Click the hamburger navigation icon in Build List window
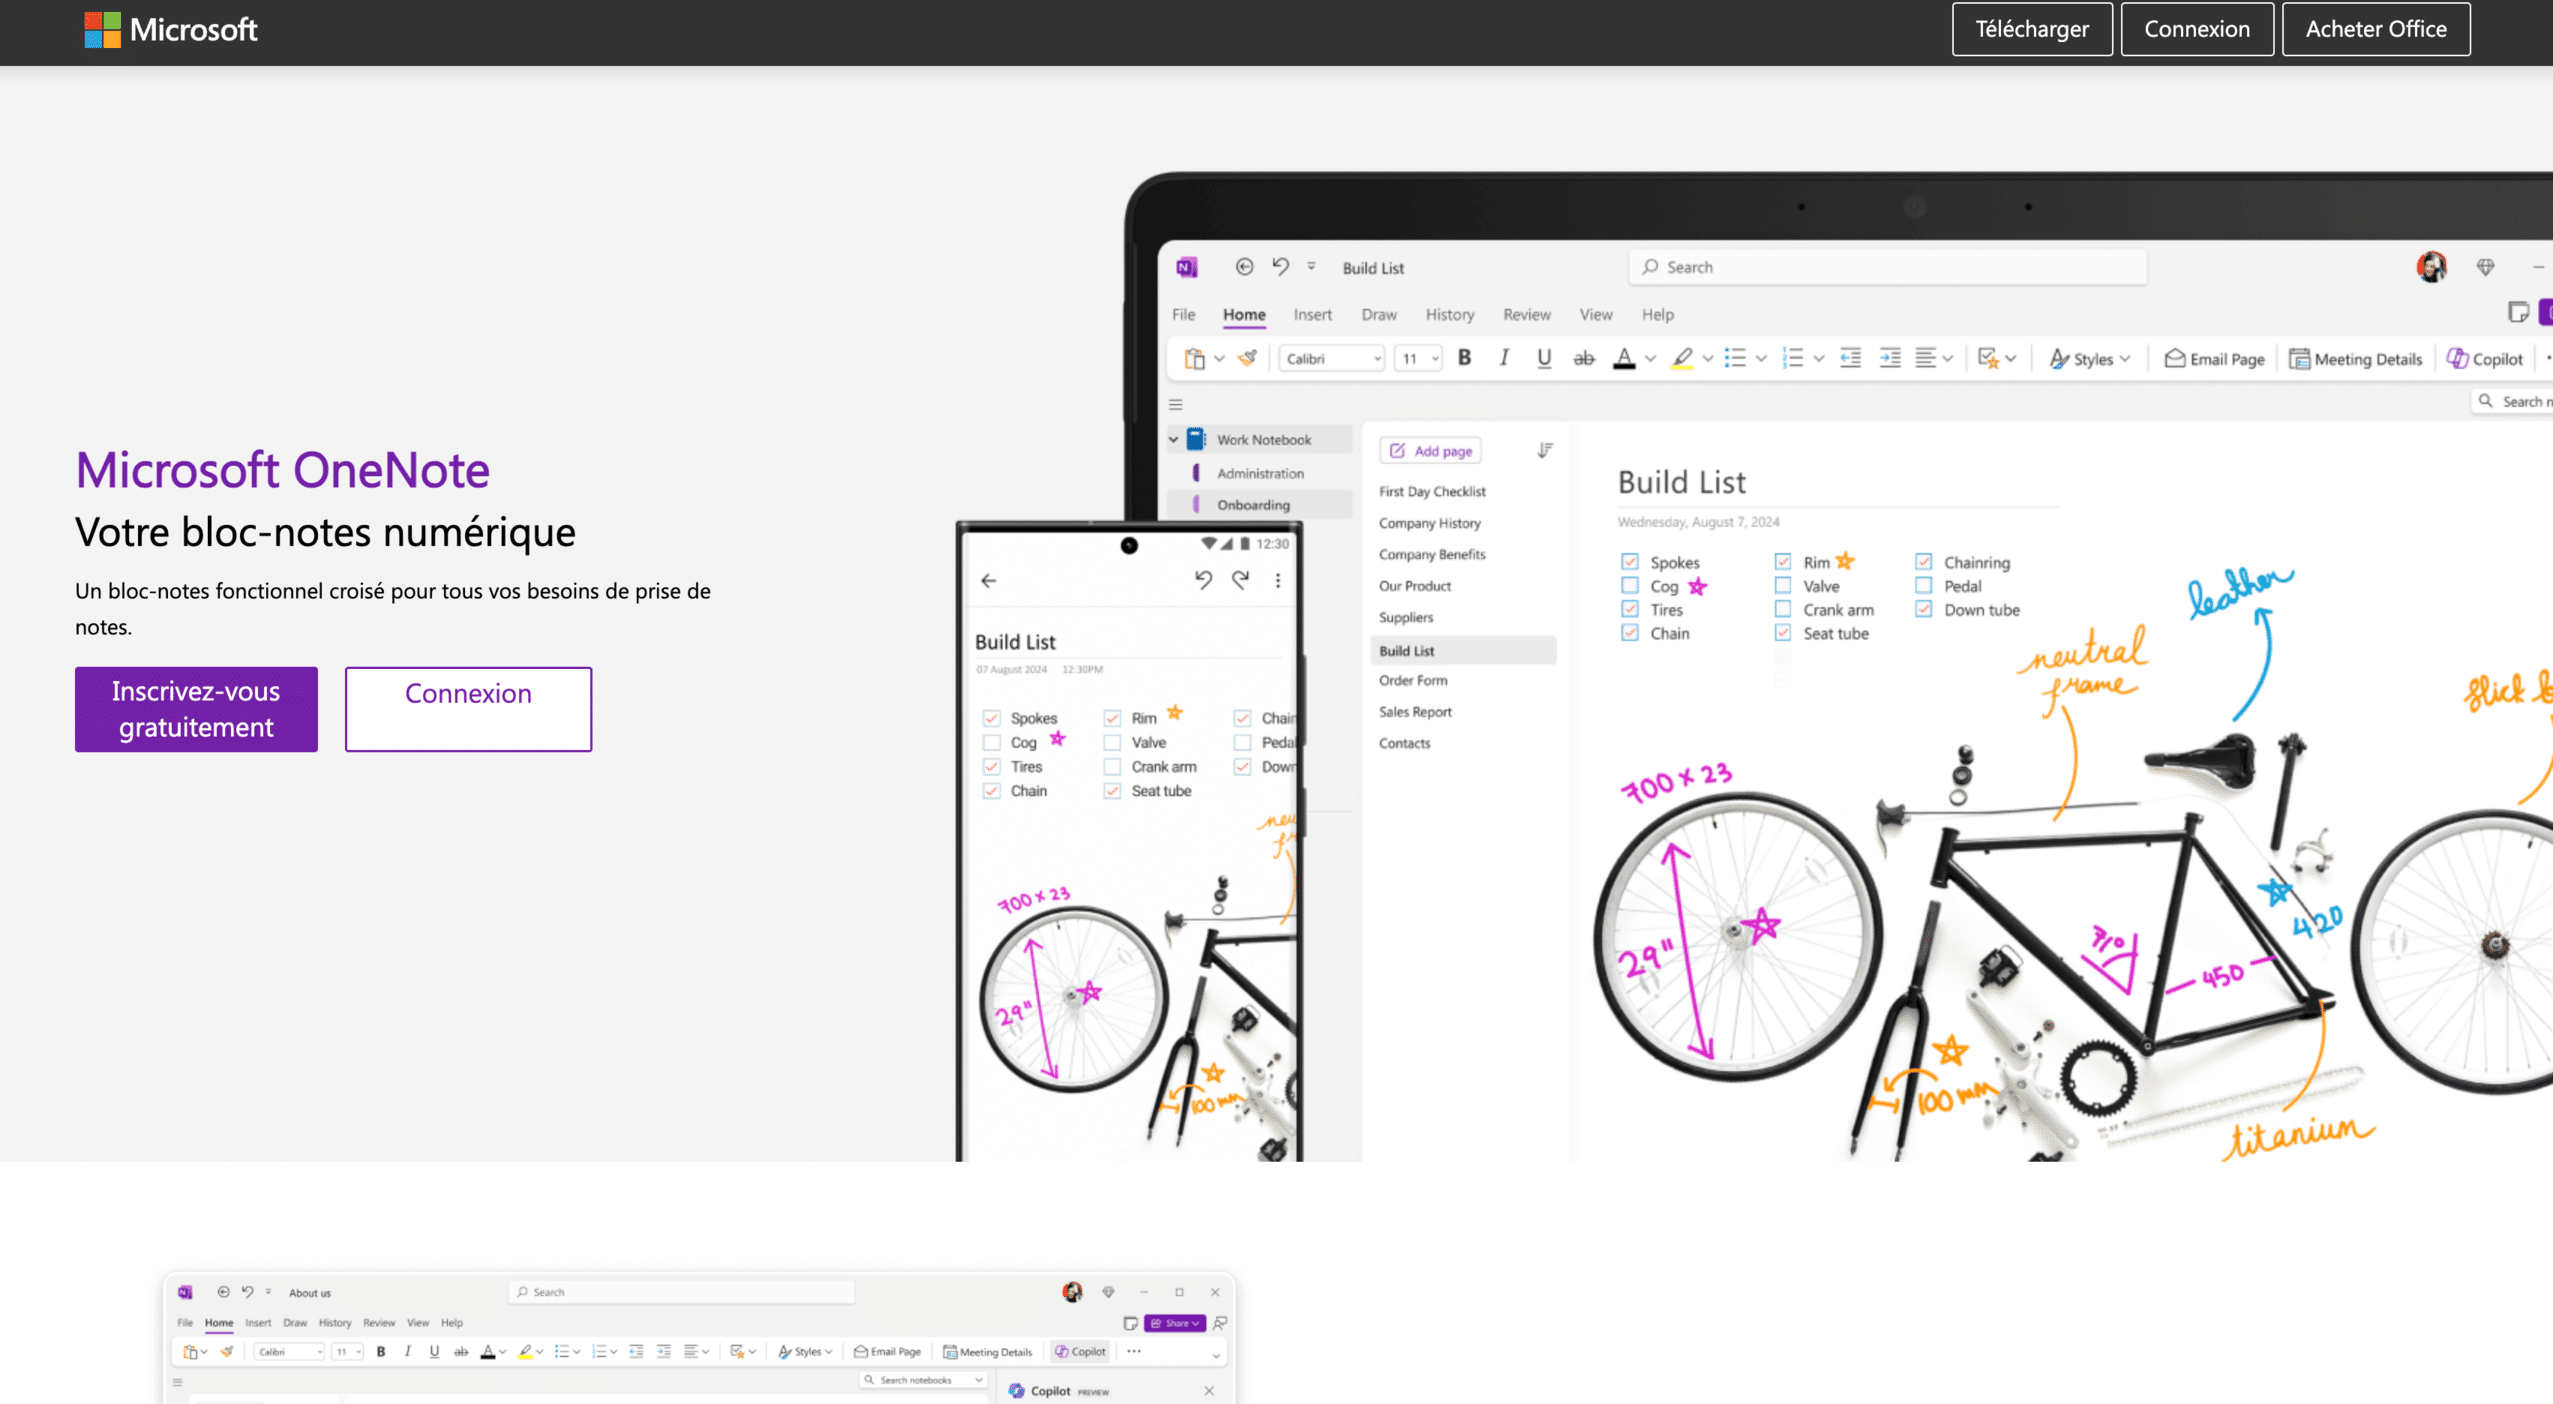This screenshot has width=2553, height=1404. click(x=1176, y=405)
